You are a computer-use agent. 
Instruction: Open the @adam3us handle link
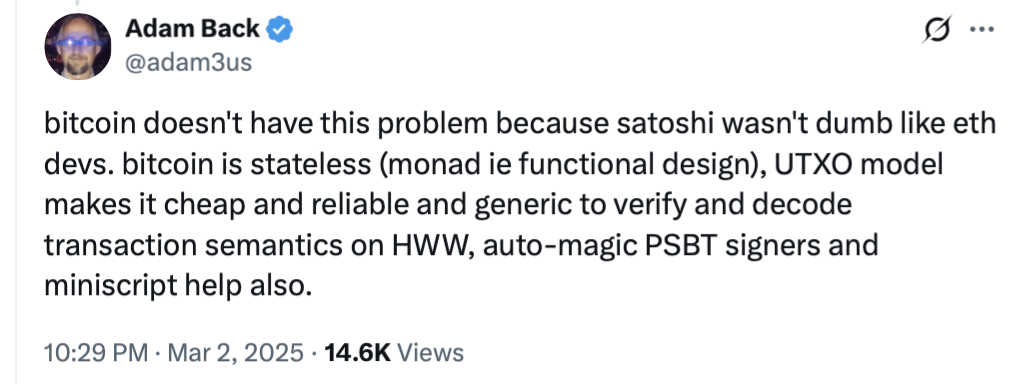point(188,63)
